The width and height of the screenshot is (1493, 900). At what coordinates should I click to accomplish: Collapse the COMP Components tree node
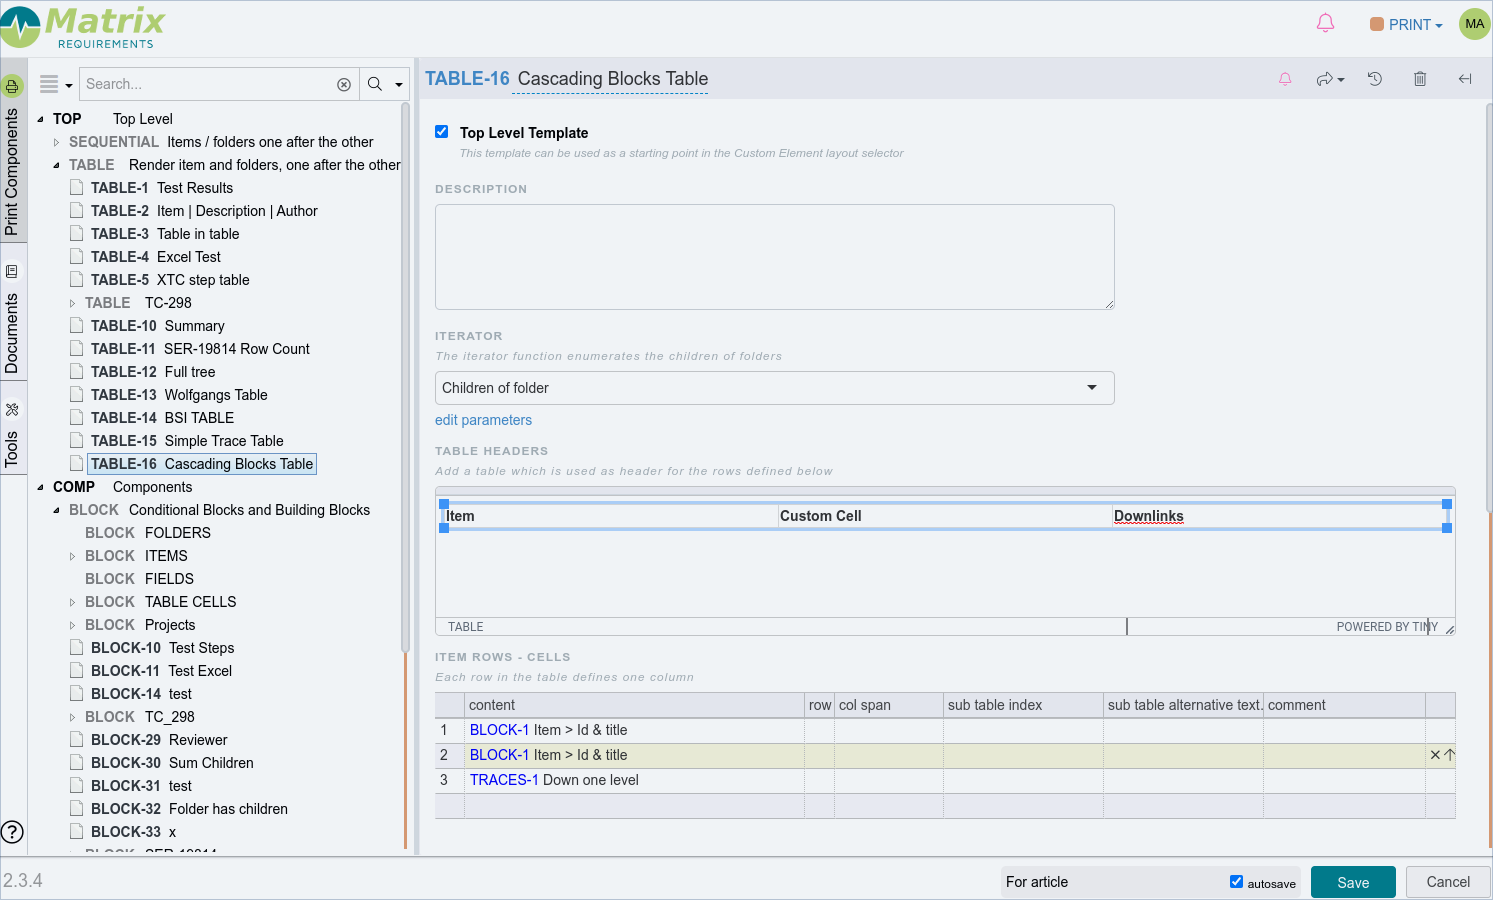pos(41,488)
